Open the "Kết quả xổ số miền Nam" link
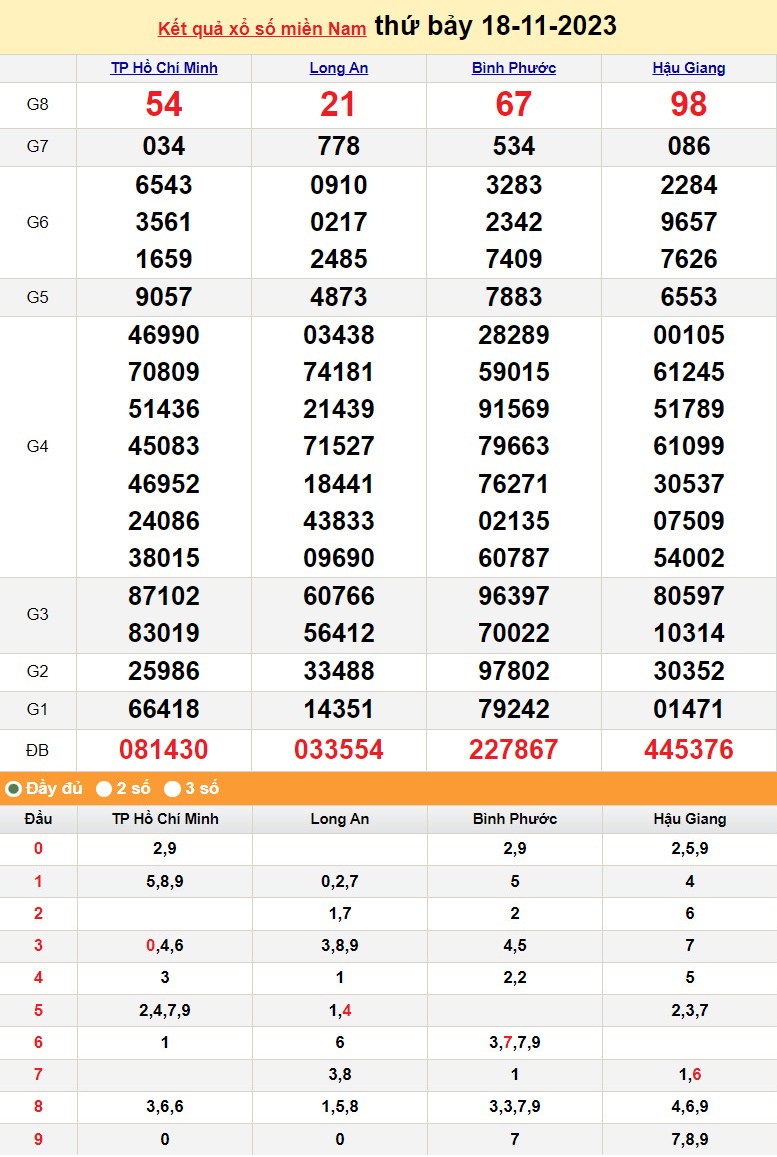777x1157 pixels. tap(262, 28)
